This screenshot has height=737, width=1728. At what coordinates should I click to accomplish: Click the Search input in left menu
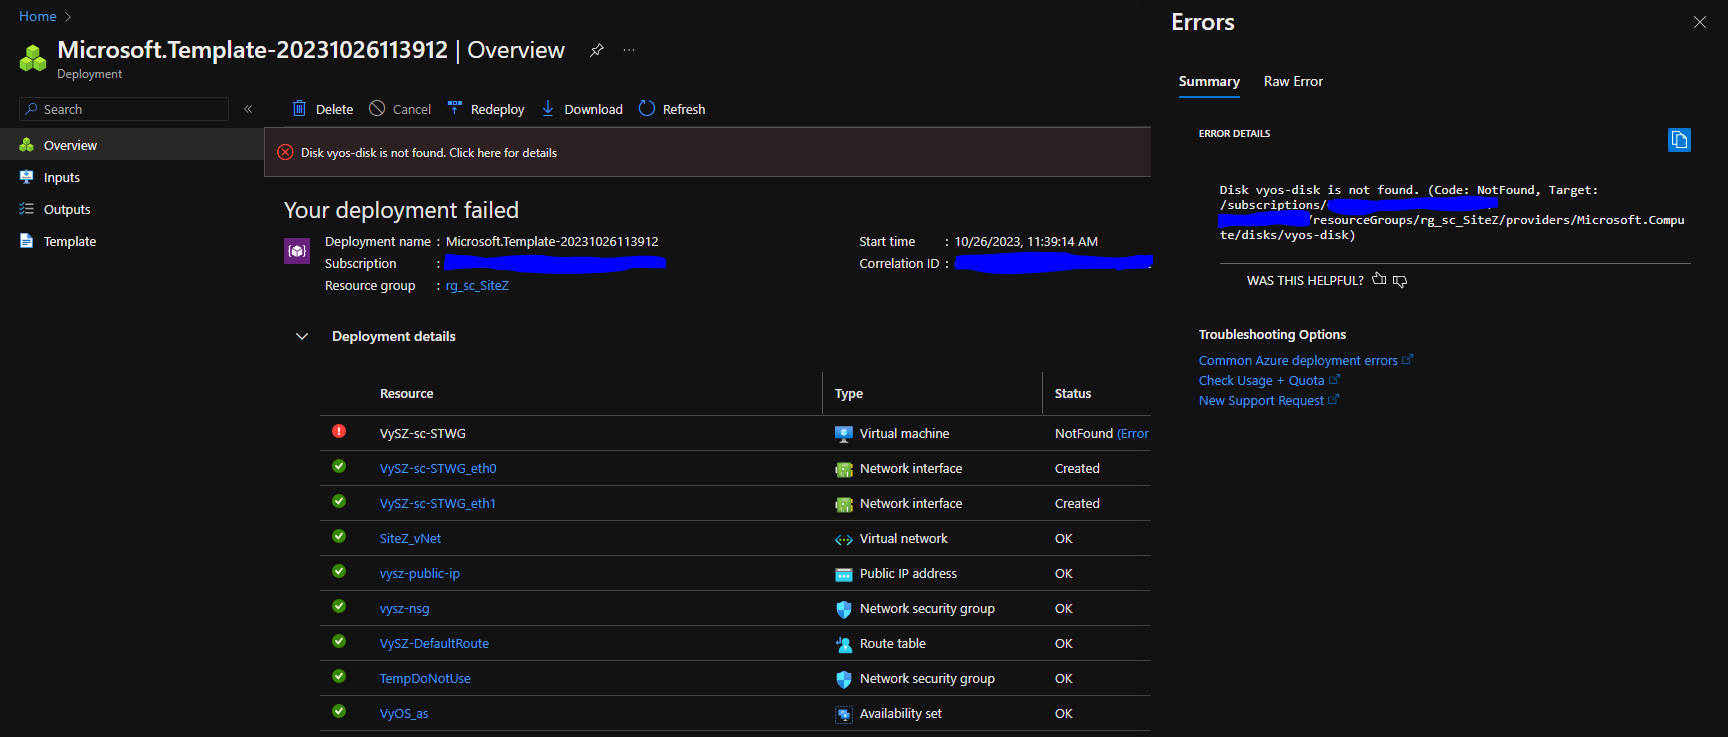(124, 109)
